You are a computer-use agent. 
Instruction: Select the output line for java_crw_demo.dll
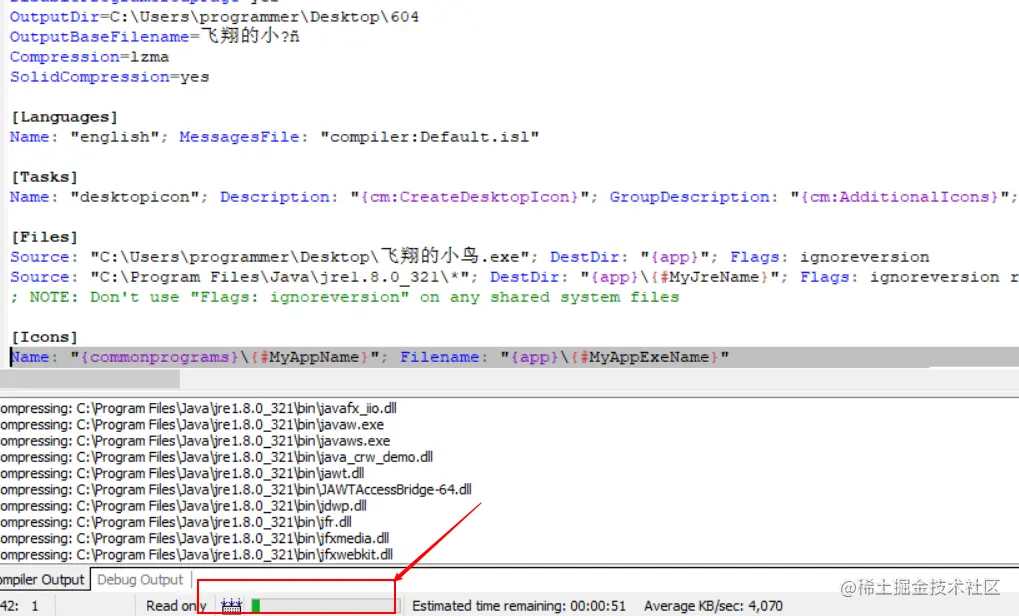[216, 457]
